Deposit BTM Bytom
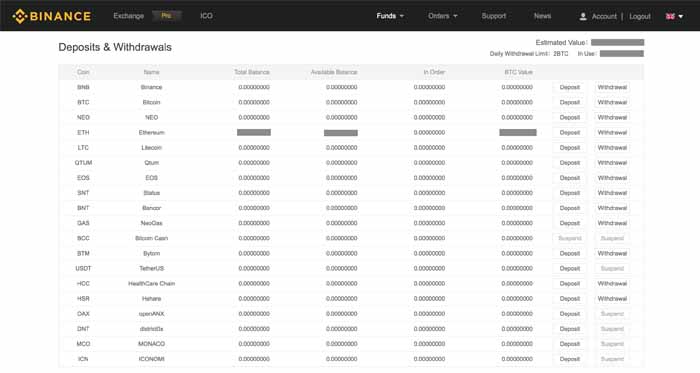The width and height of the screenshot is (700, 373). (570, 253)
